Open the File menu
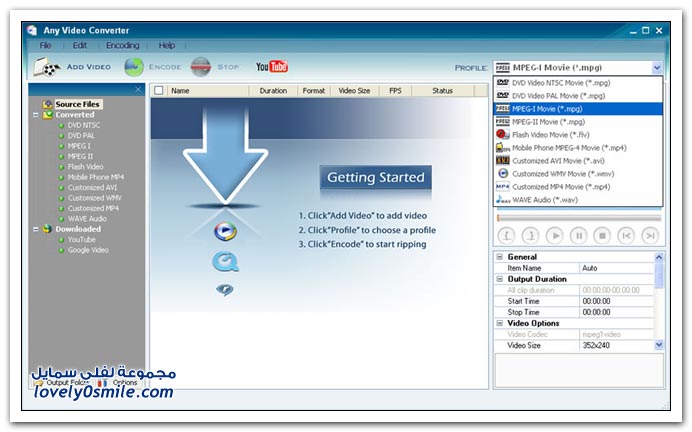Image resolution: width=692 pixels, height=432 pixels. pyautogui.click(x=46, y=45)
